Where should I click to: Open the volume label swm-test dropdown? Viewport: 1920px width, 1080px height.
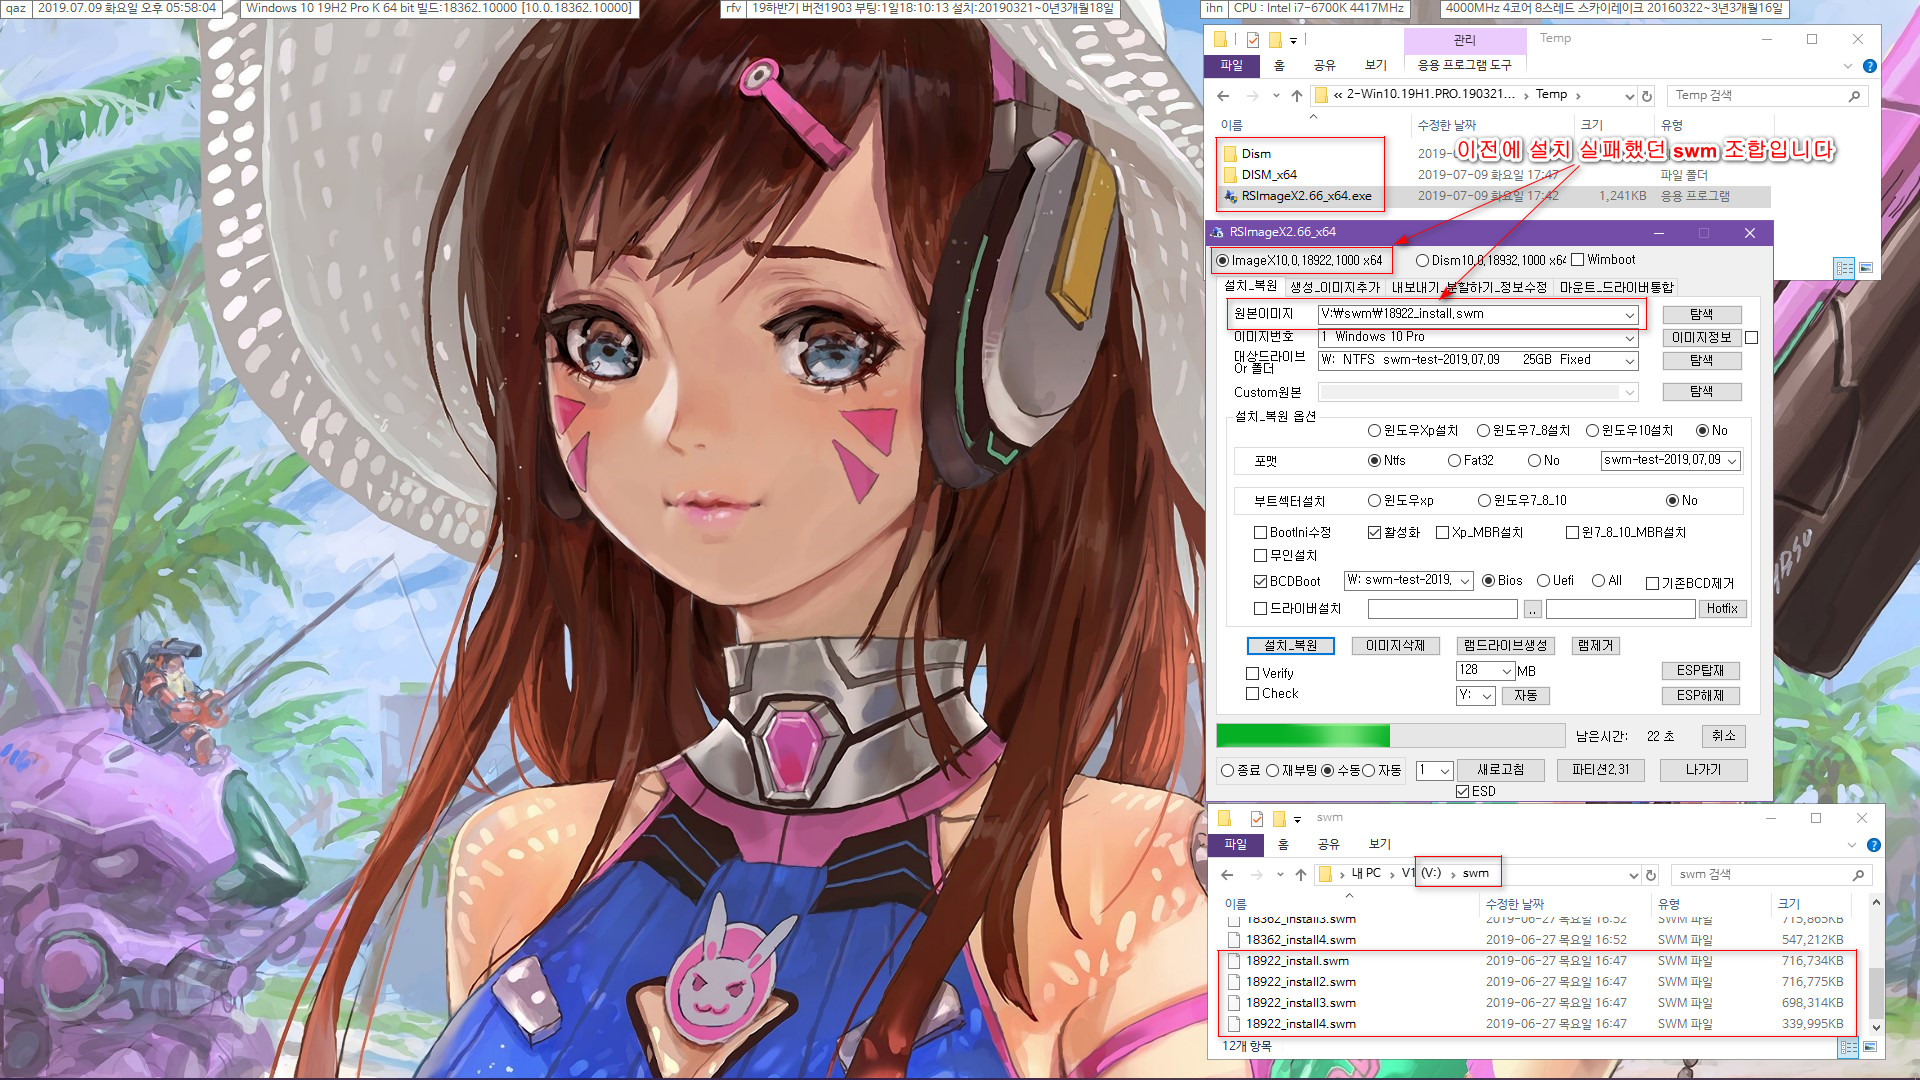click(1732, 461)
